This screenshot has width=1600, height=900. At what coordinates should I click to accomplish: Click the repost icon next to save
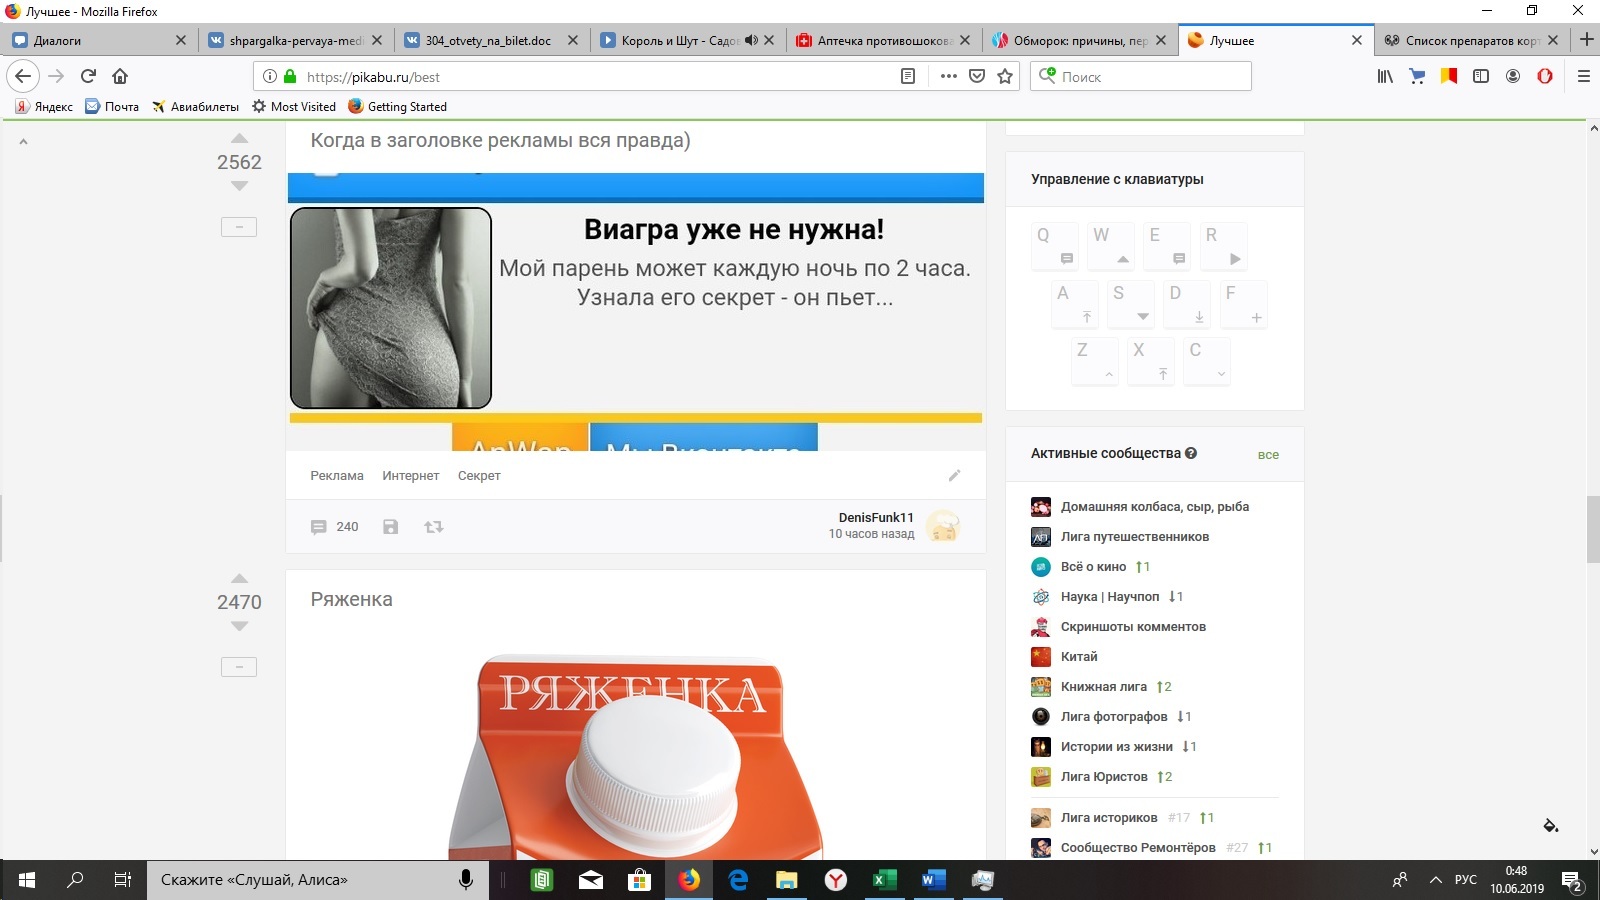[433, 527]
